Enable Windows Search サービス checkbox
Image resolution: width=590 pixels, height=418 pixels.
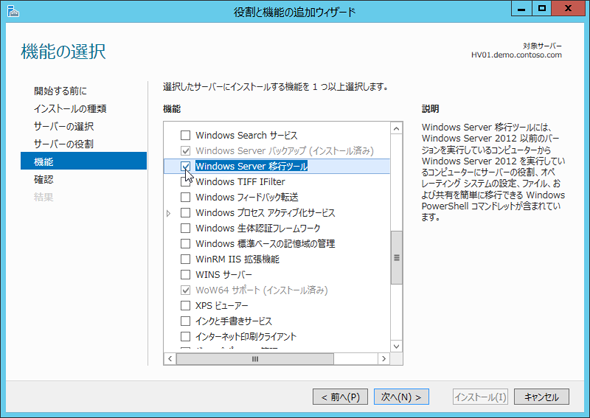[x=185, y=135]
